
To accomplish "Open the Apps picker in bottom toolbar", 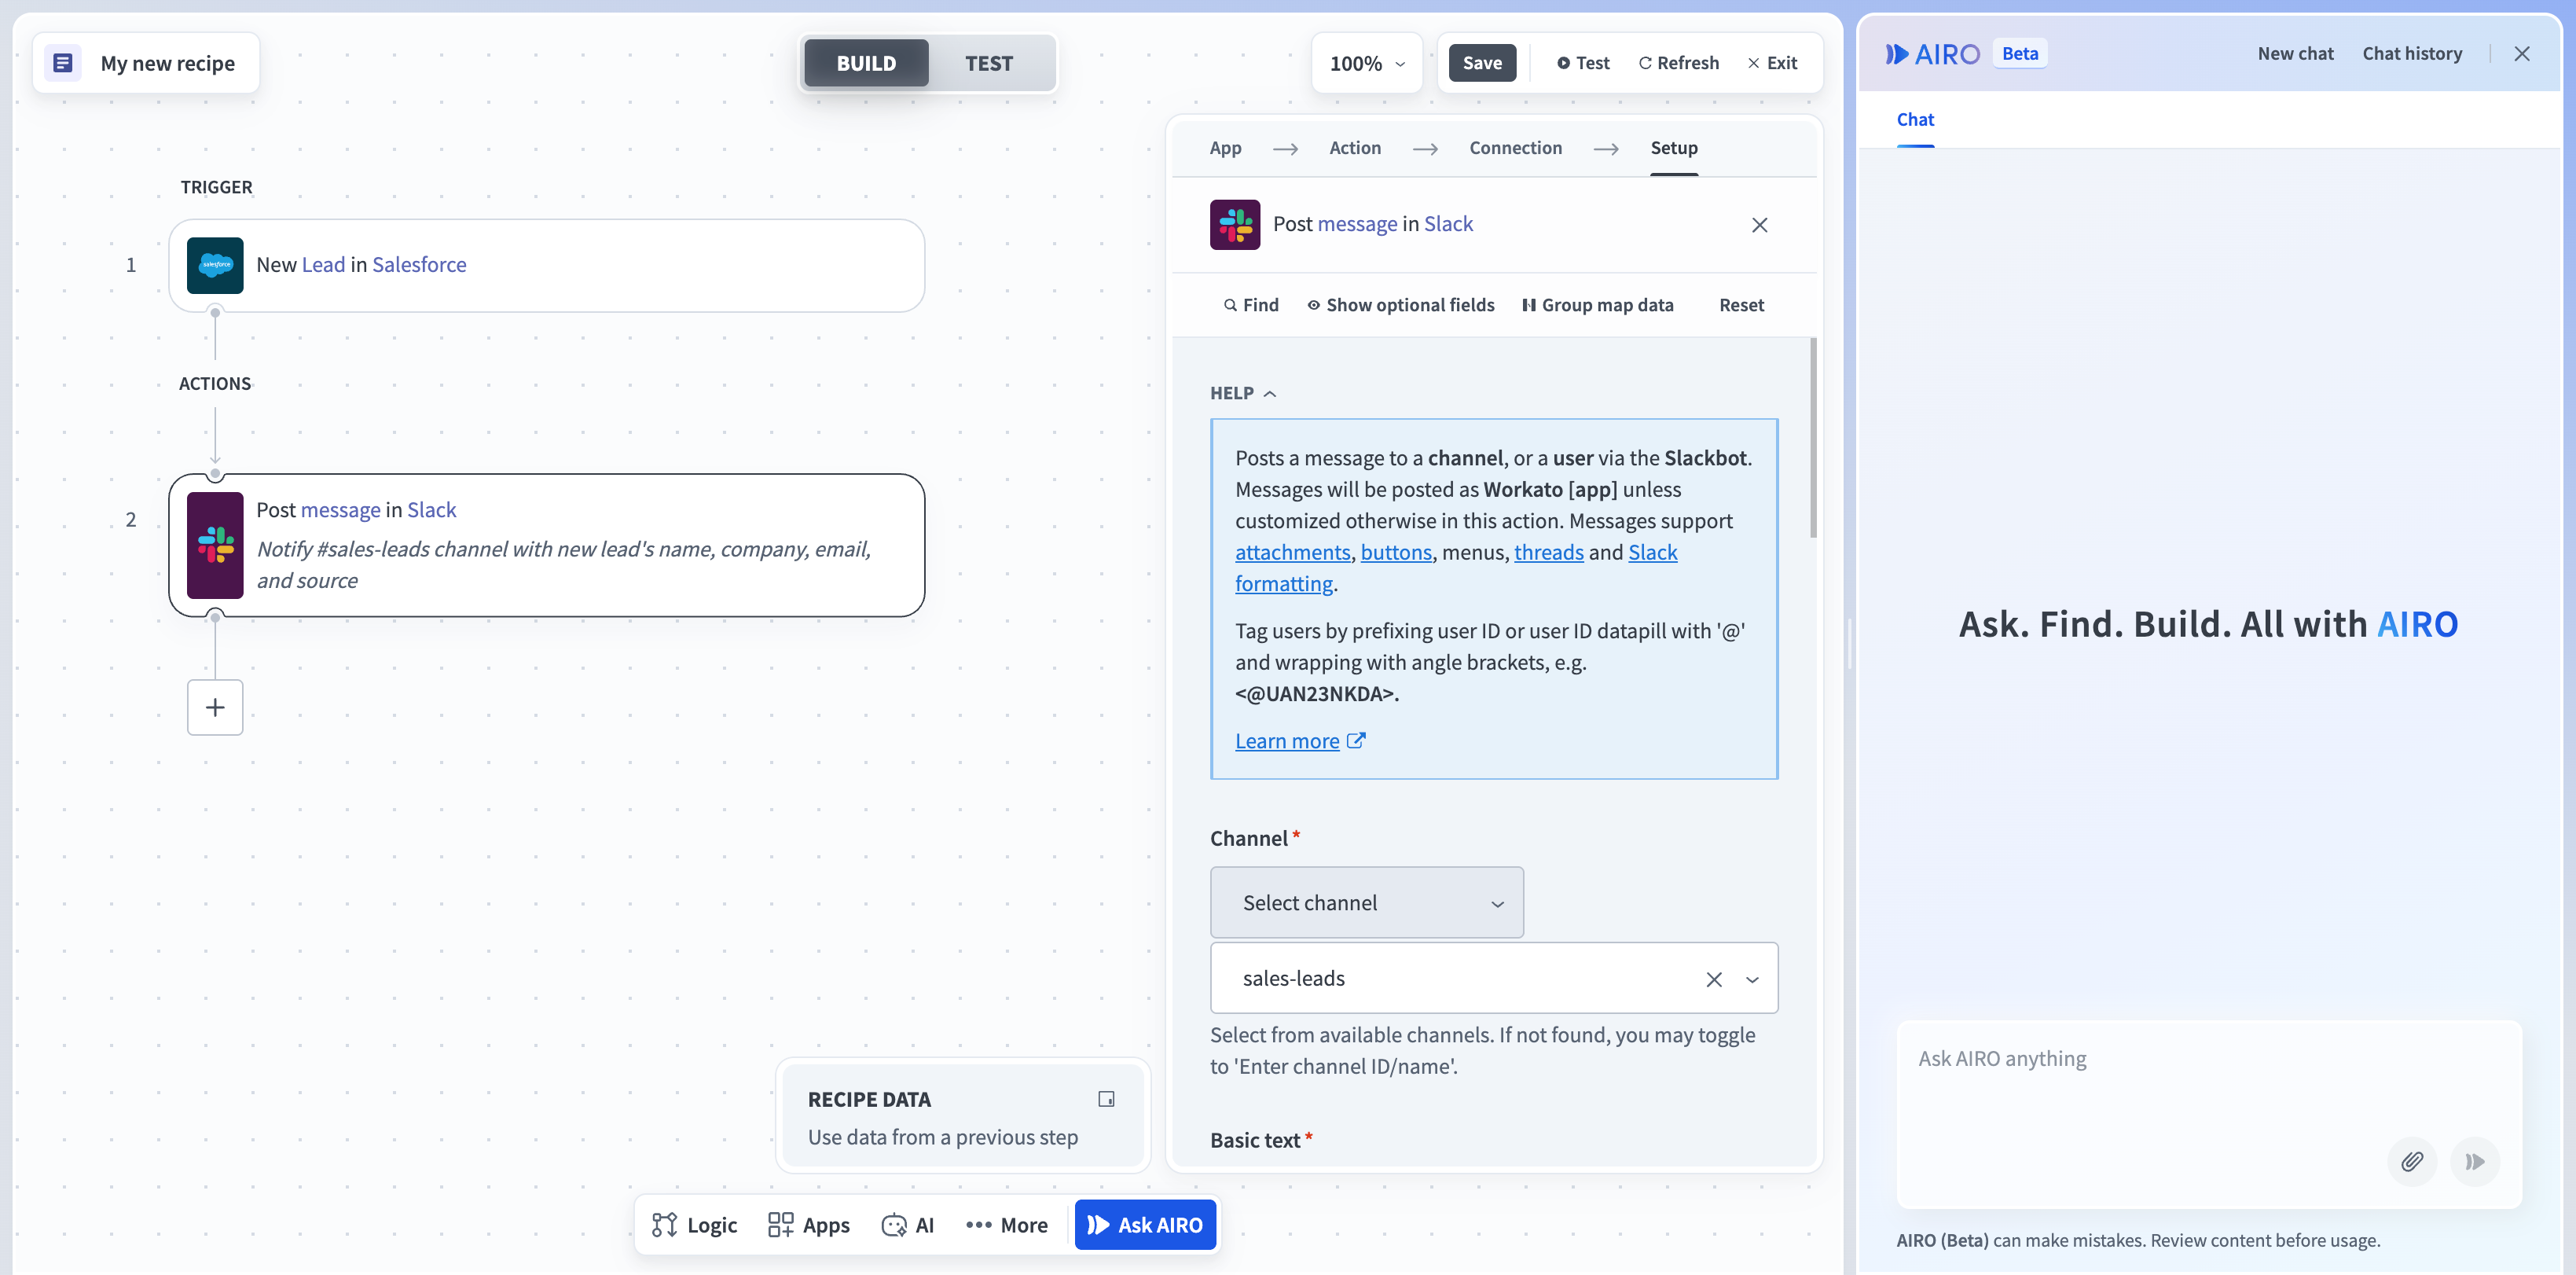I will [808, 1225].
